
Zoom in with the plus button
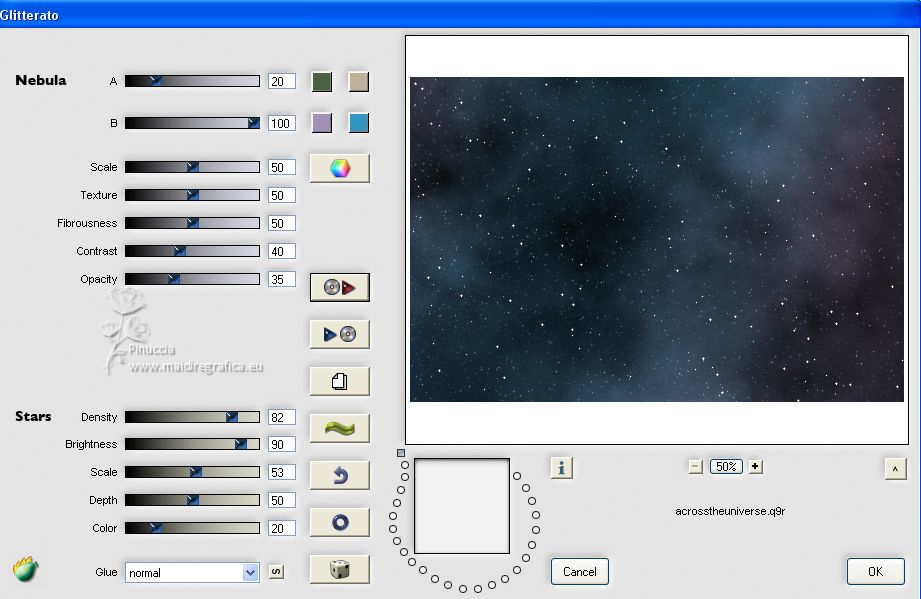(x=755, y=467)
